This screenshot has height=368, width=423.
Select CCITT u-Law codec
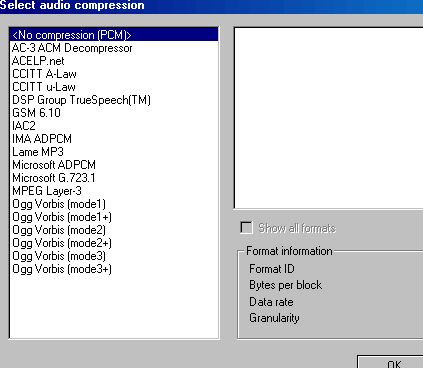114,87
